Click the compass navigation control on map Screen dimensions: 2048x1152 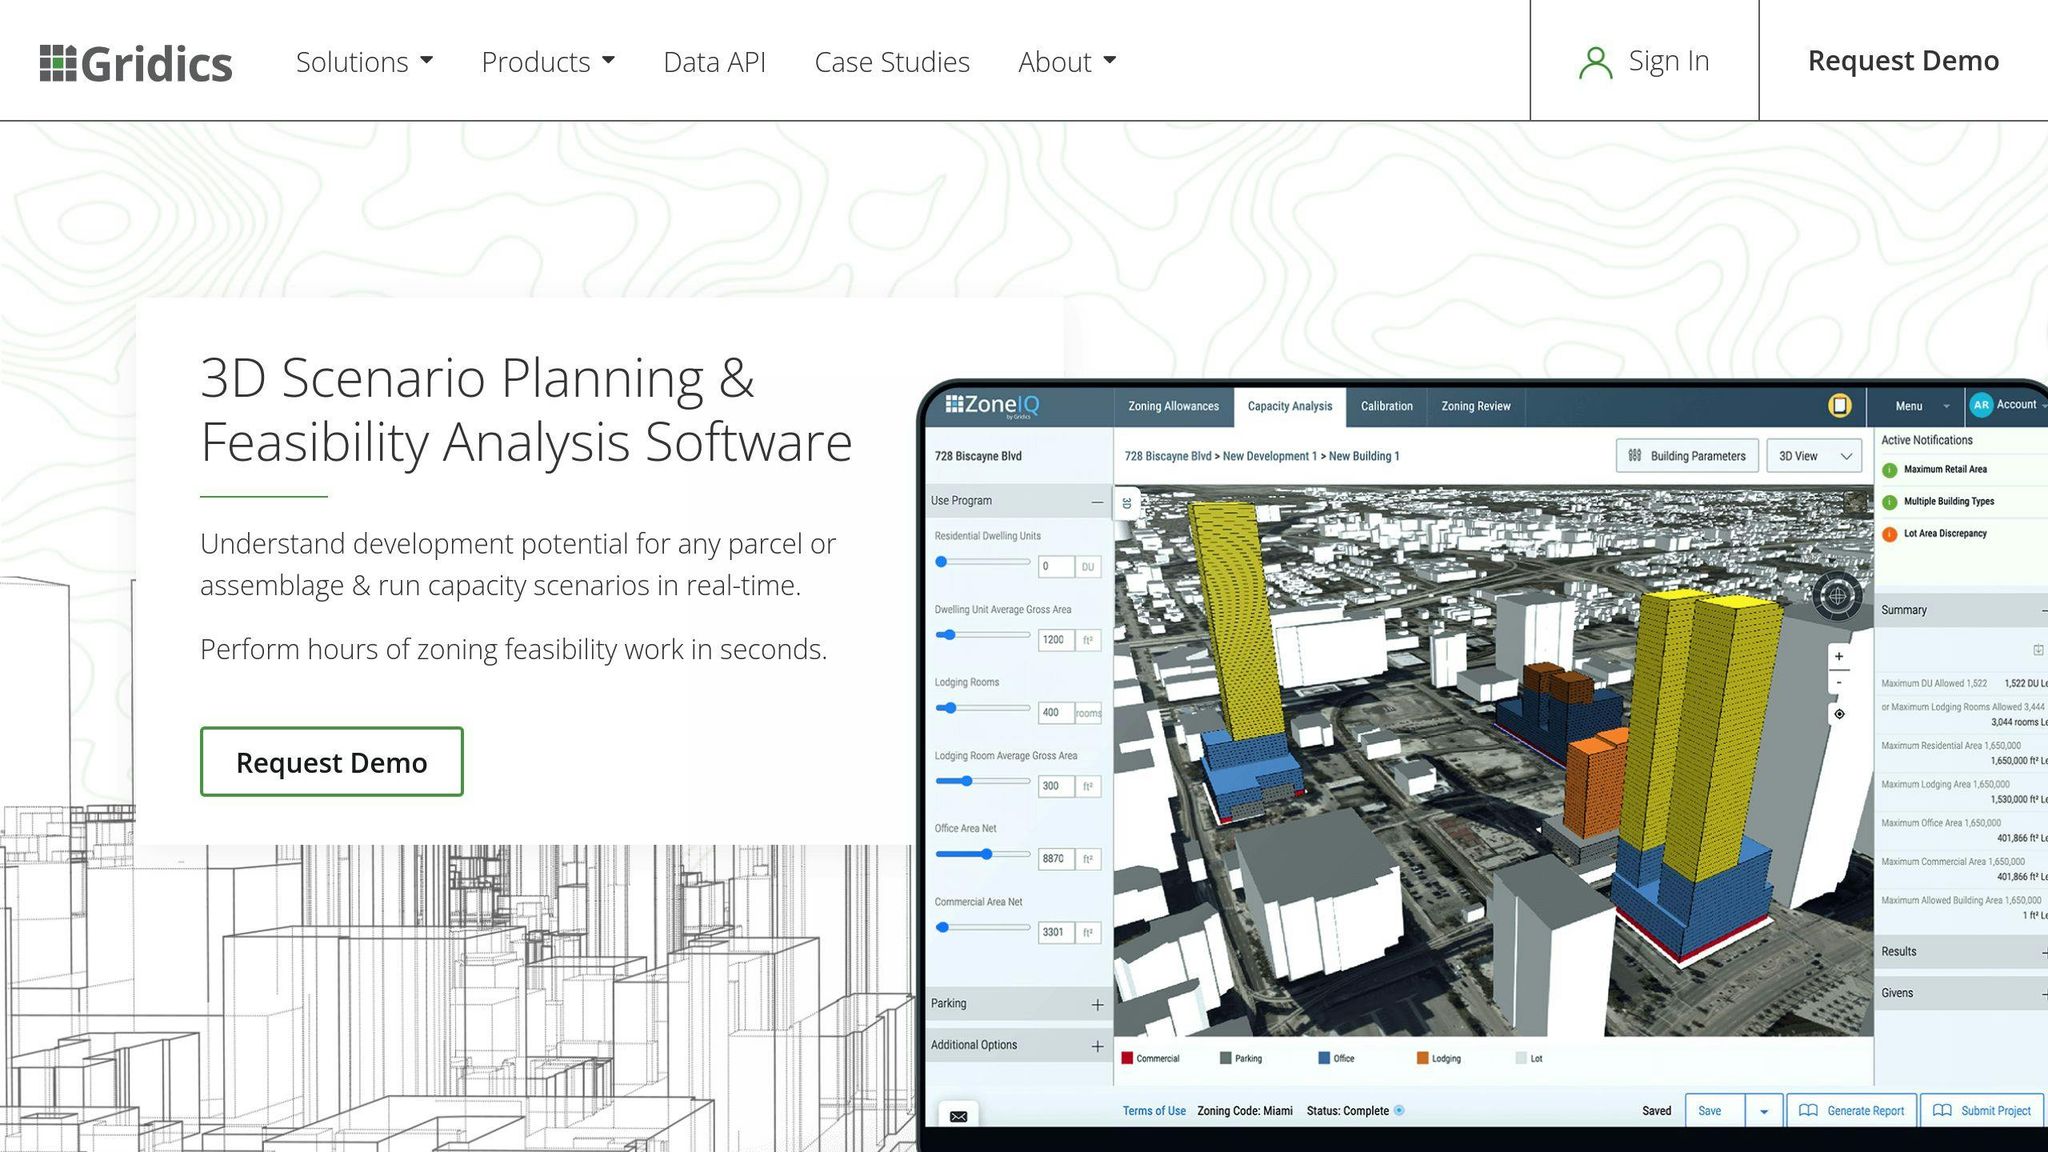click(1837, 597)
